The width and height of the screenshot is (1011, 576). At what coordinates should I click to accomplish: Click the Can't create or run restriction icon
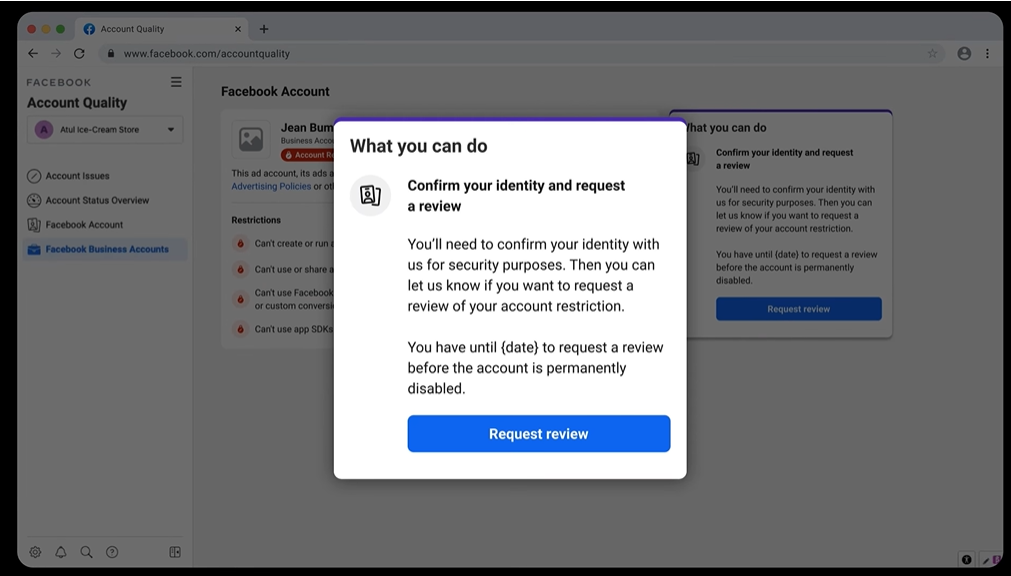[240, 243]
